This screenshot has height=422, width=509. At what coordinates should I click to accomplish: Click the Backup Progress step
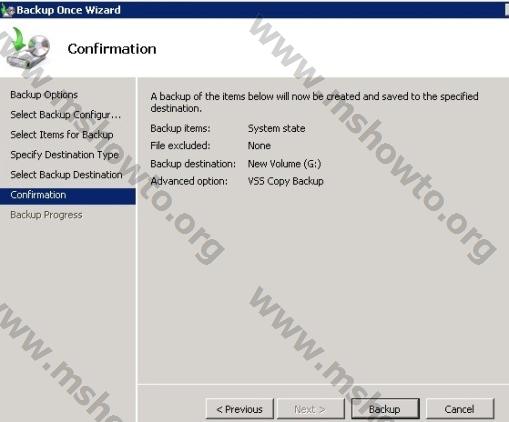click(x=46, y=215)
